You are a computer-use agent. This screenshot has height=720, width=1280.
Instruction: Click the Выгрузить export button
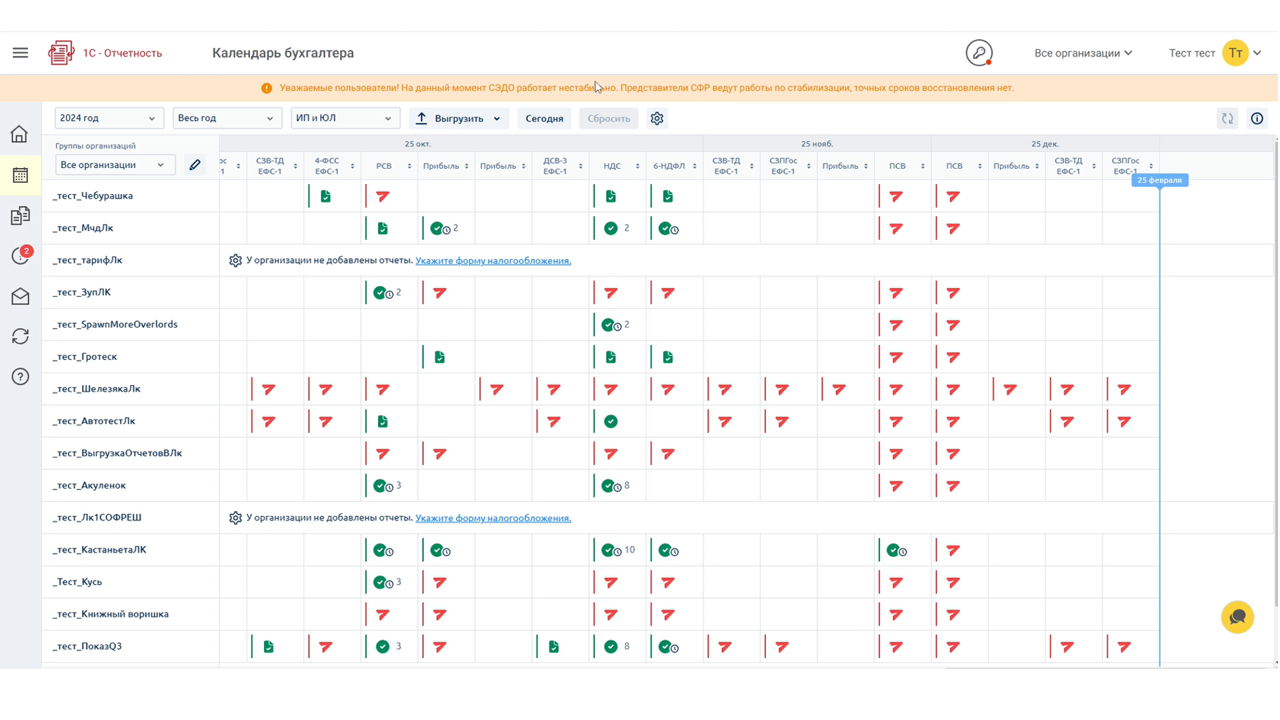click(458, 118)
